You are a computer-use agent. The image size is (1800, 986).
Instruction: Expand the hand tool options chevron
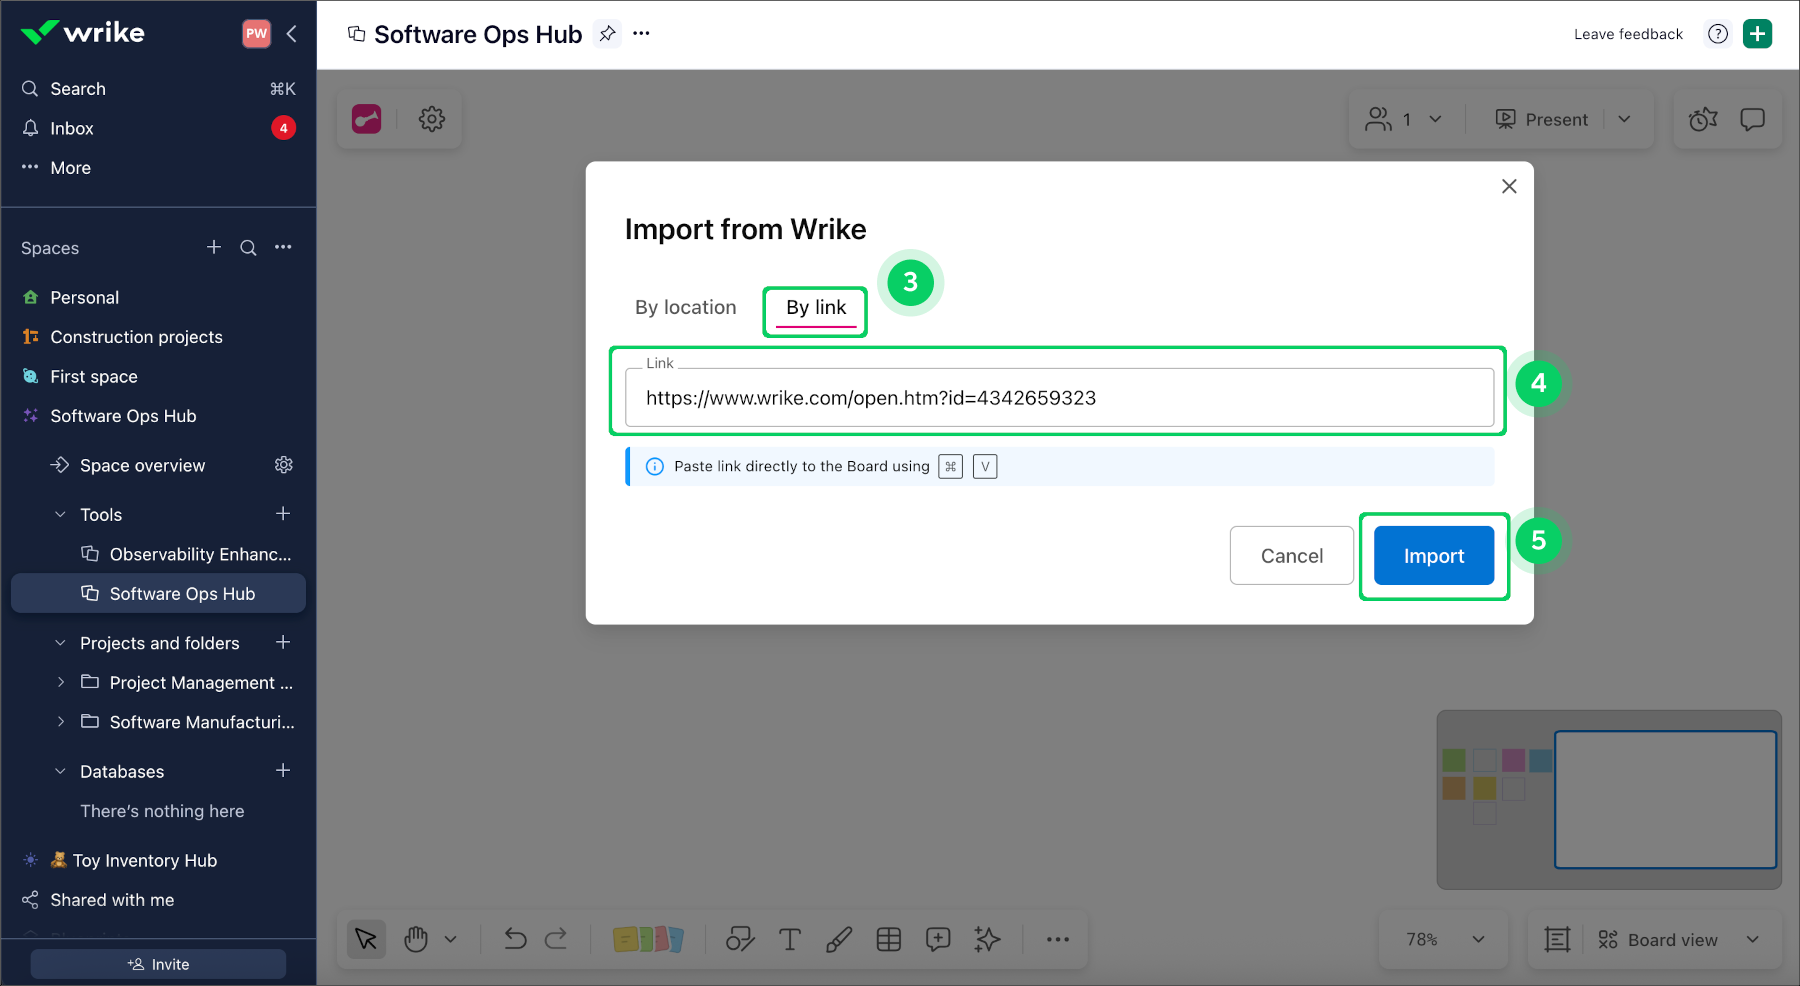point(451,939)
